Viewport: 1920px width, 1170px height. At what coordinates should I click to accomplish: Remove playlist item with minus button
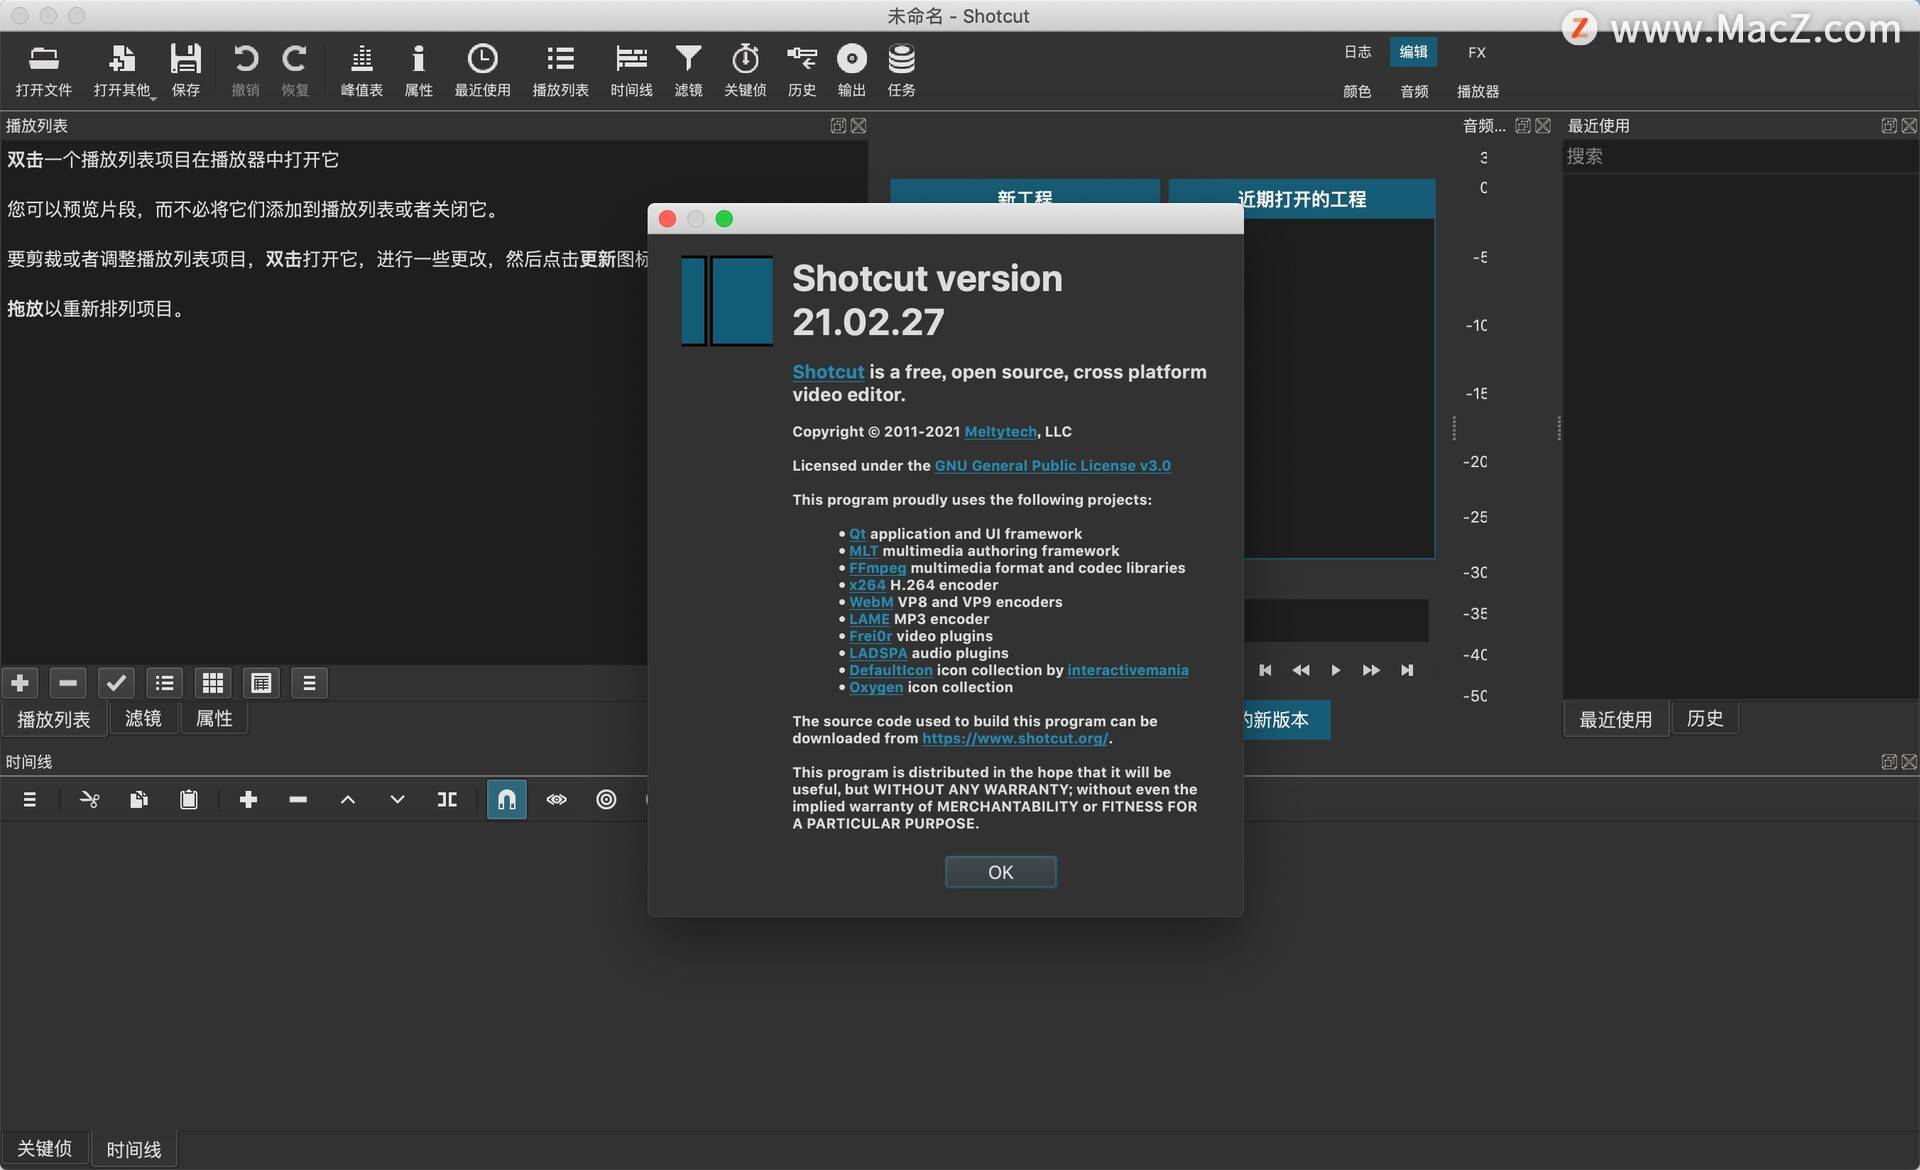point(68,683)
